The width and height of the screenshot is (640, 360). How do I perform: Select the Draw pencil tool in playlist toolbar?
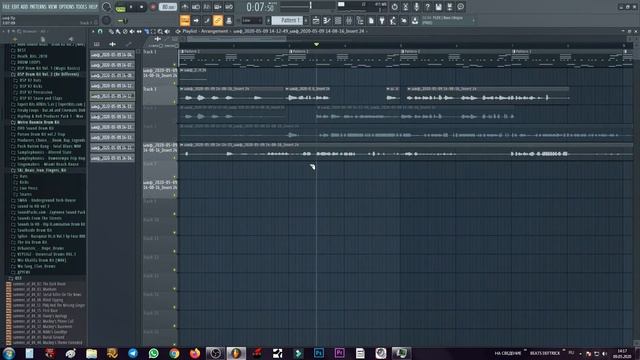pyautogui.click(x=111, y=31)
